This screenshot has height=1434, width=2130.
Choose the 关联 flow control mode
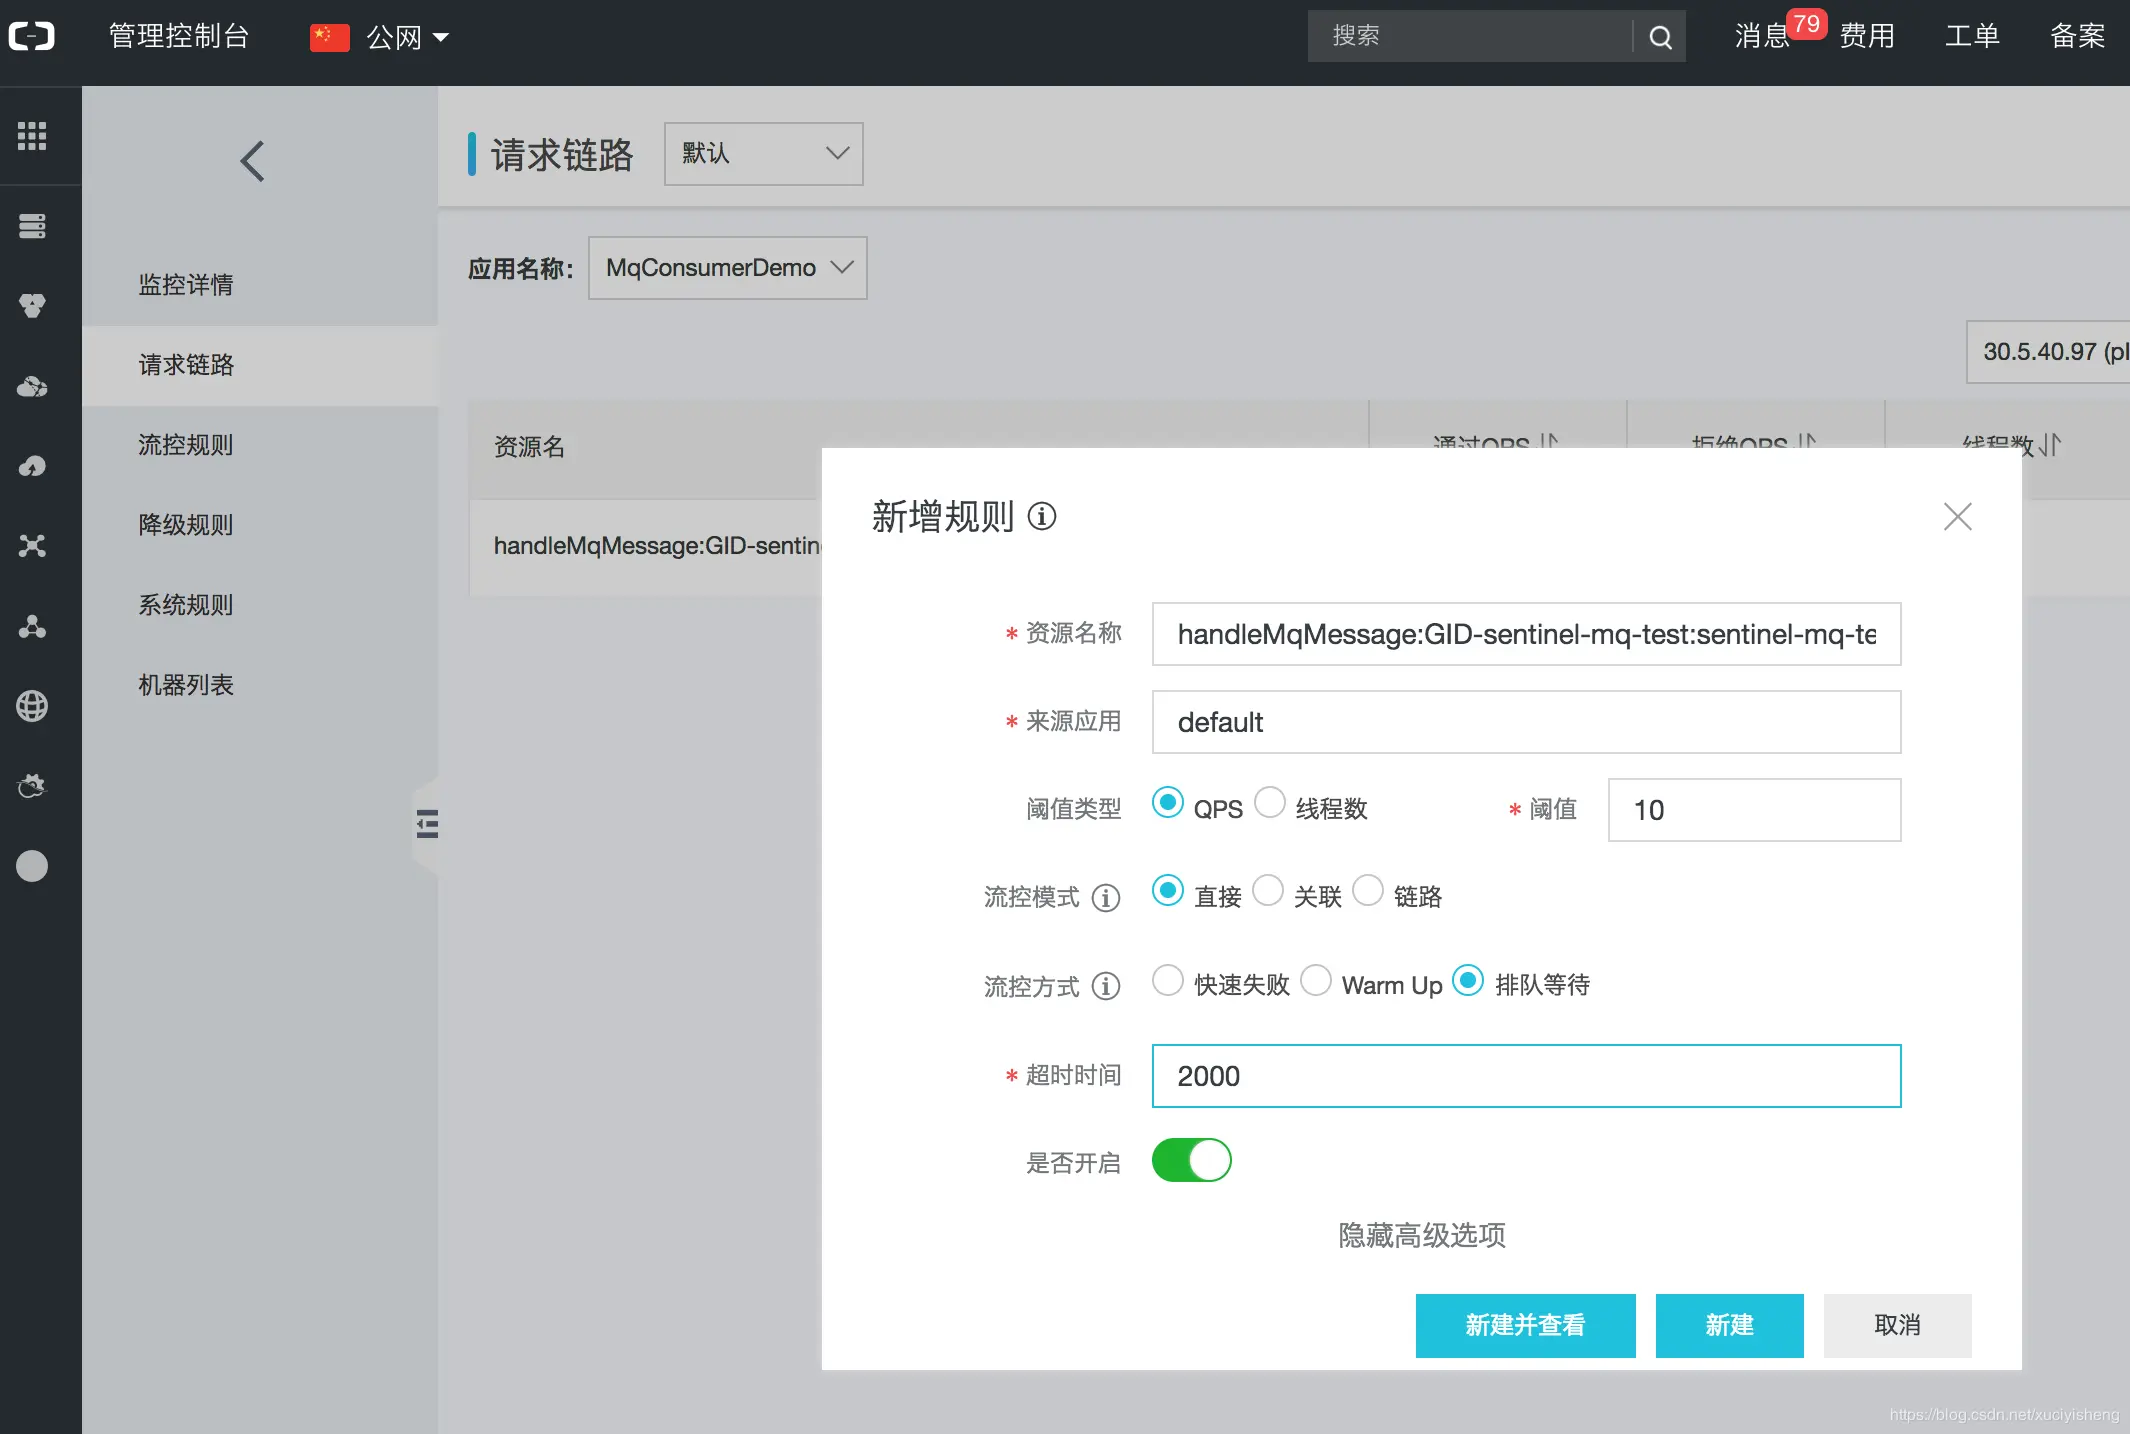[x=1268, y=891]
